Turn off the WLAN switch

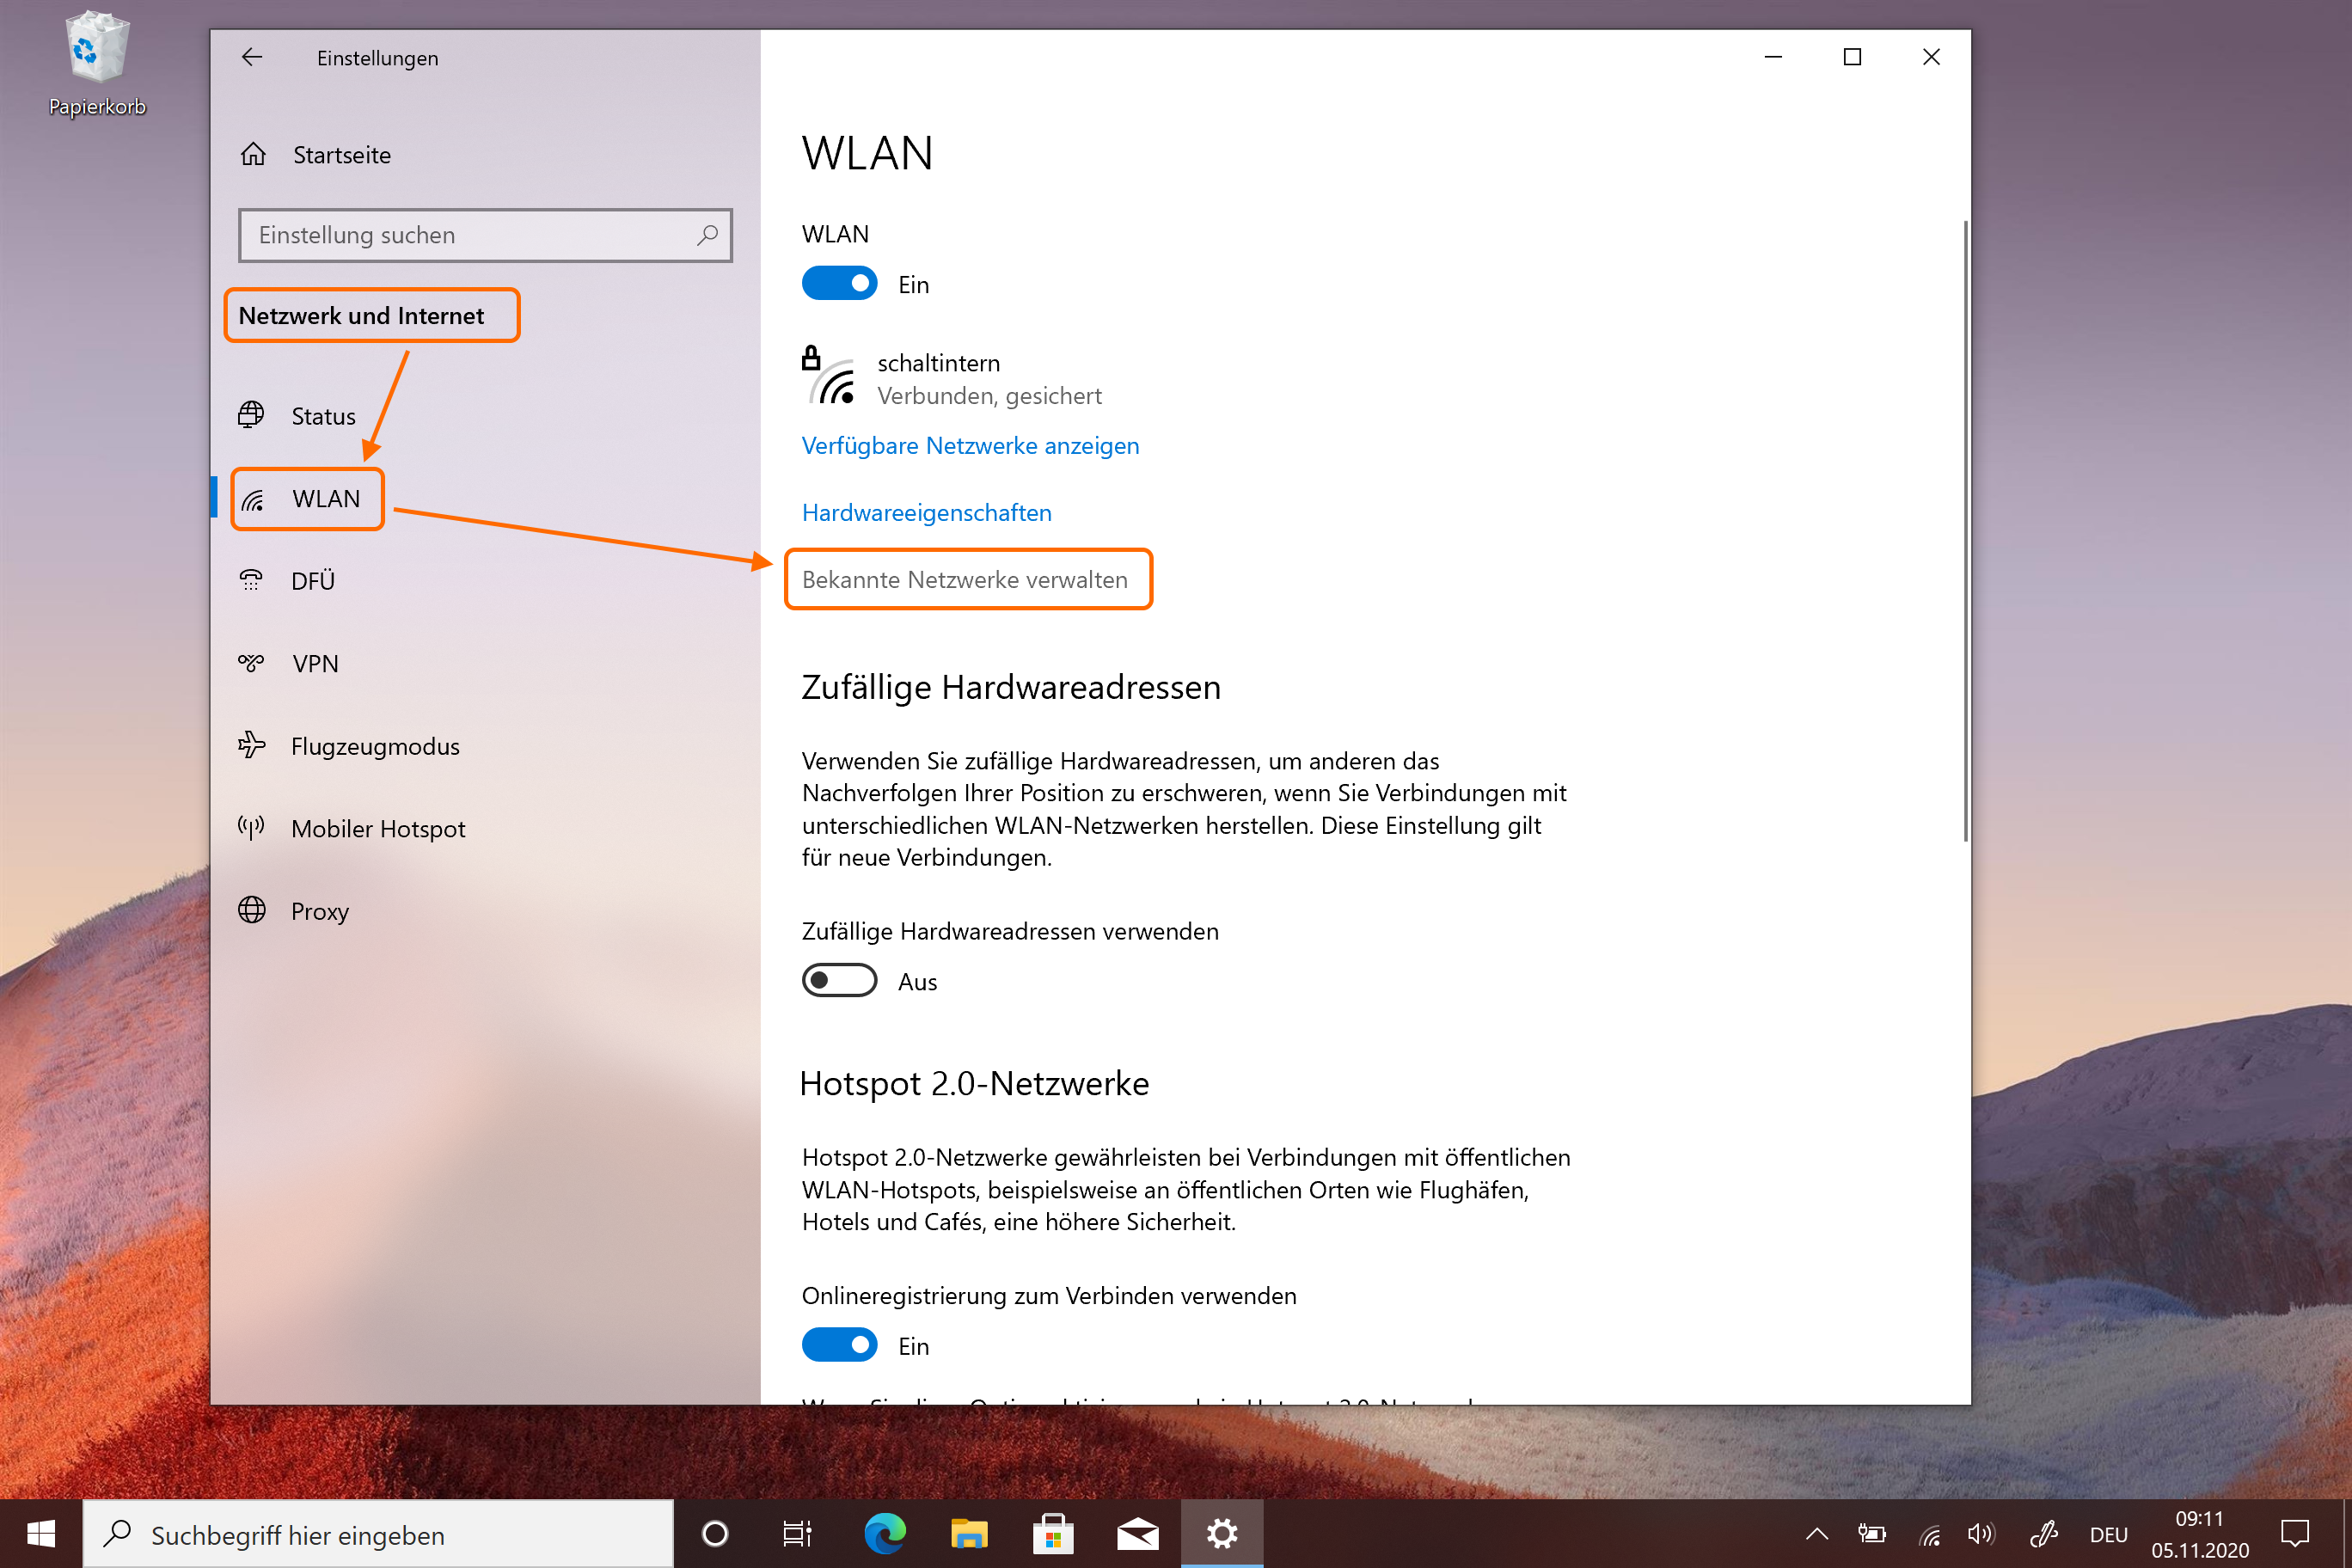coord(840,284)
